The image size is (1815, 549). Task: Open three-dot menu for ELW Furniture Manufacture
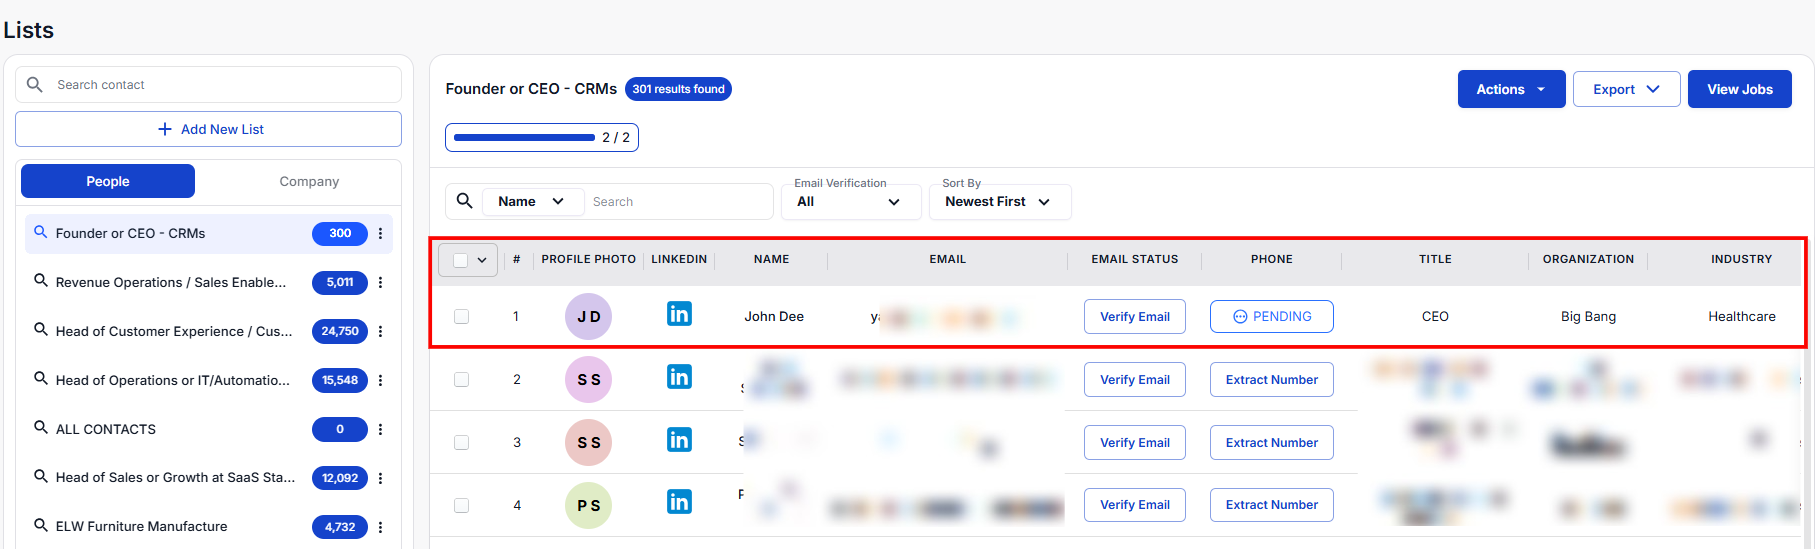[380, 527]
